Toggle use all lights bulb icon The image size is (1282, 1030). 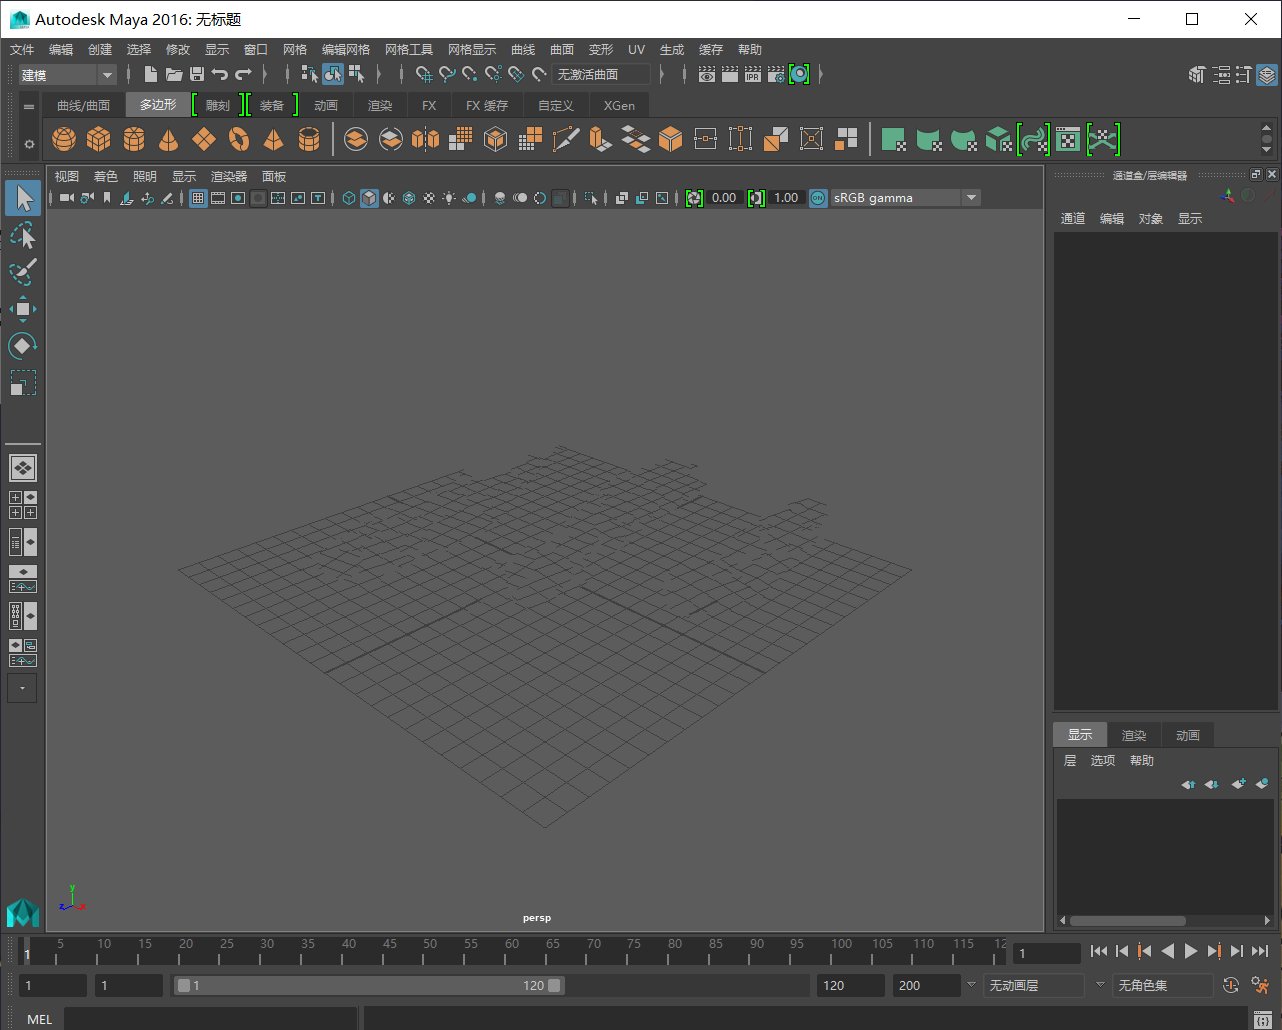click(x=449, y=198)
